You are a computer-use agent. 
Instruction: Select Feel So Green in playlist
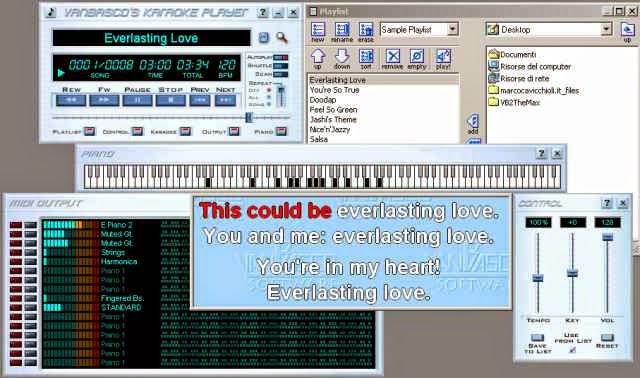pos(383,109)
